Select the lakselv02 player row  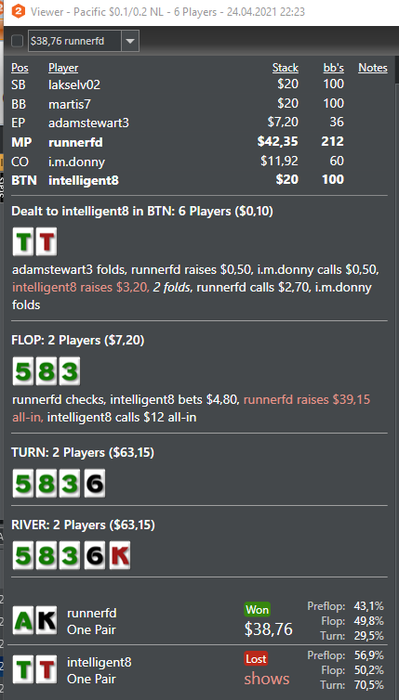click(199, 84)
